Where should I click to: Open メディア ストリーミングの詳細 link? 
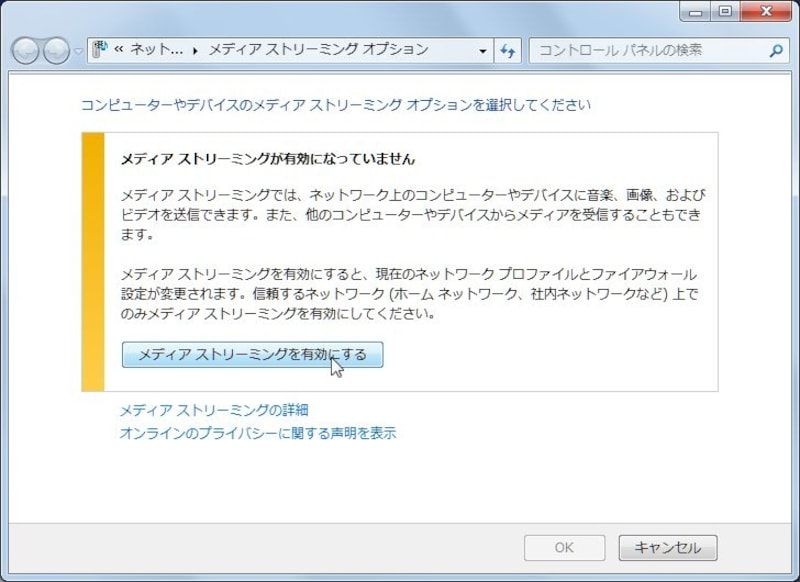coord(214,410)
